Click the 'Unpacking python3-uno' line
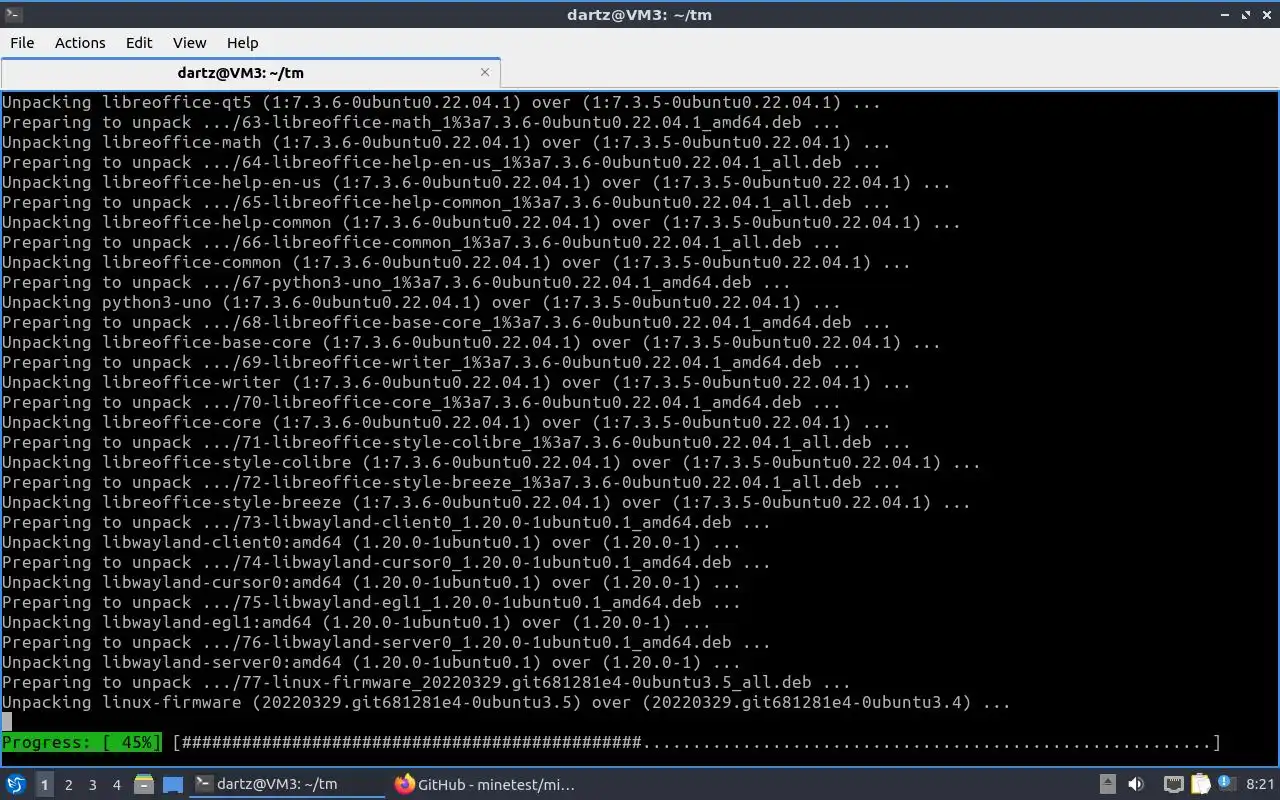 (x=421, y=302)
